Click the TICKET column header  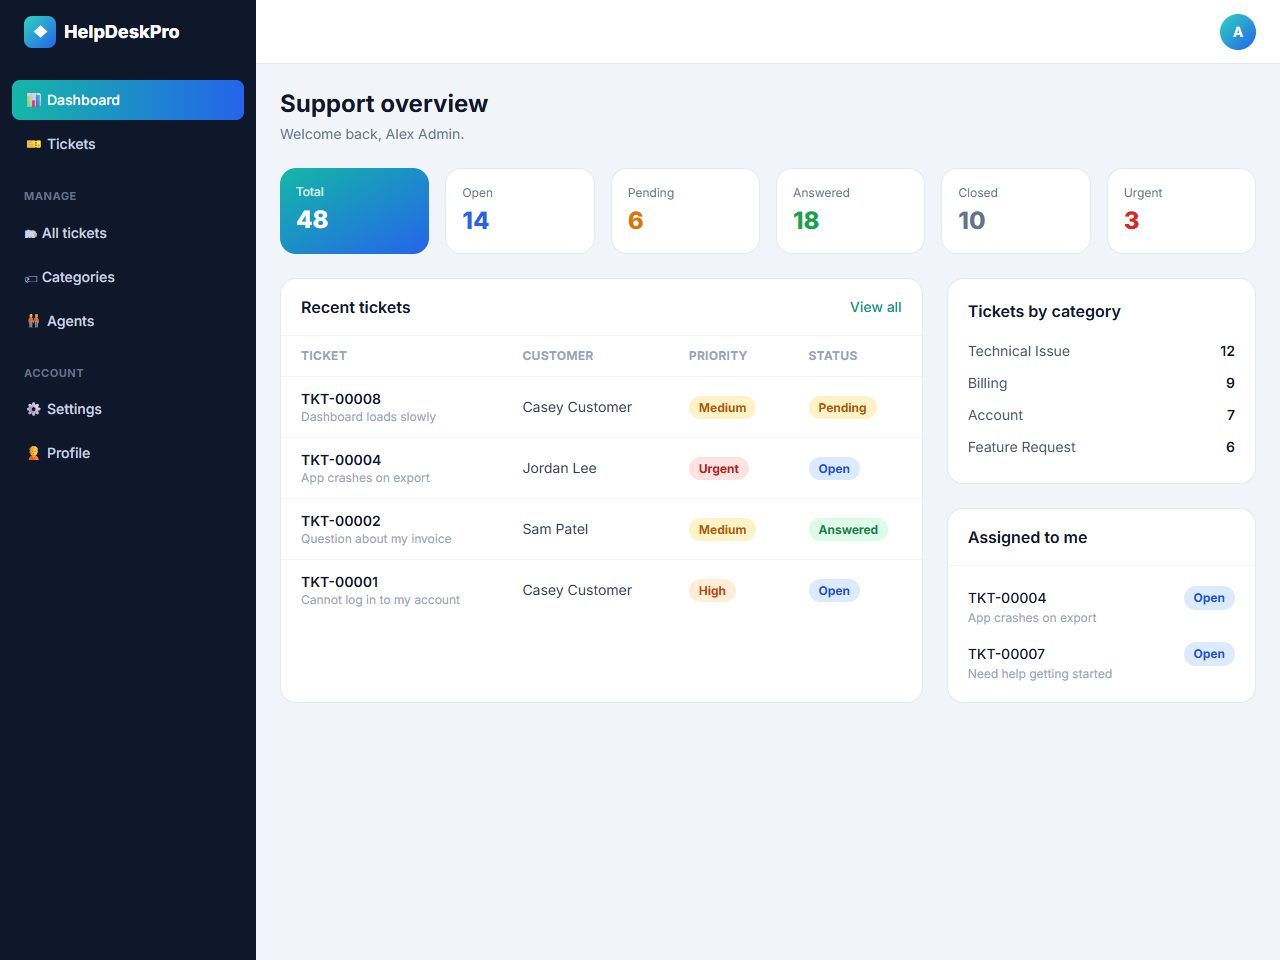324,356
